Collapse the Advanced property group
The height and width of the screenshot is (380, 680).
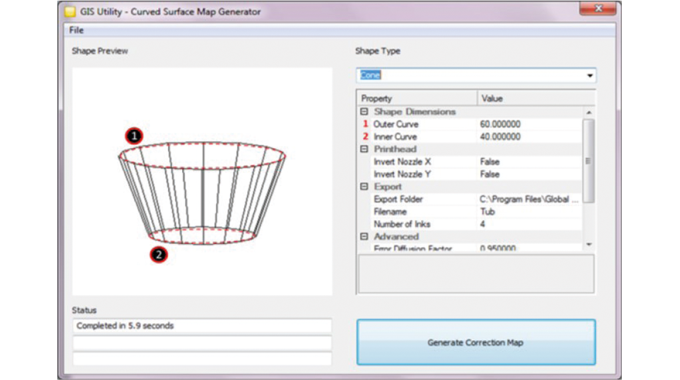[364, 236]
